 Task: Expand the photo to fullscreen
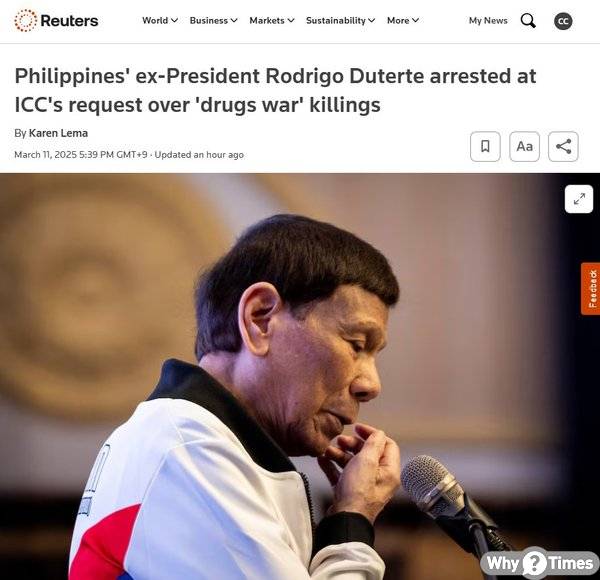coord(579,199)
